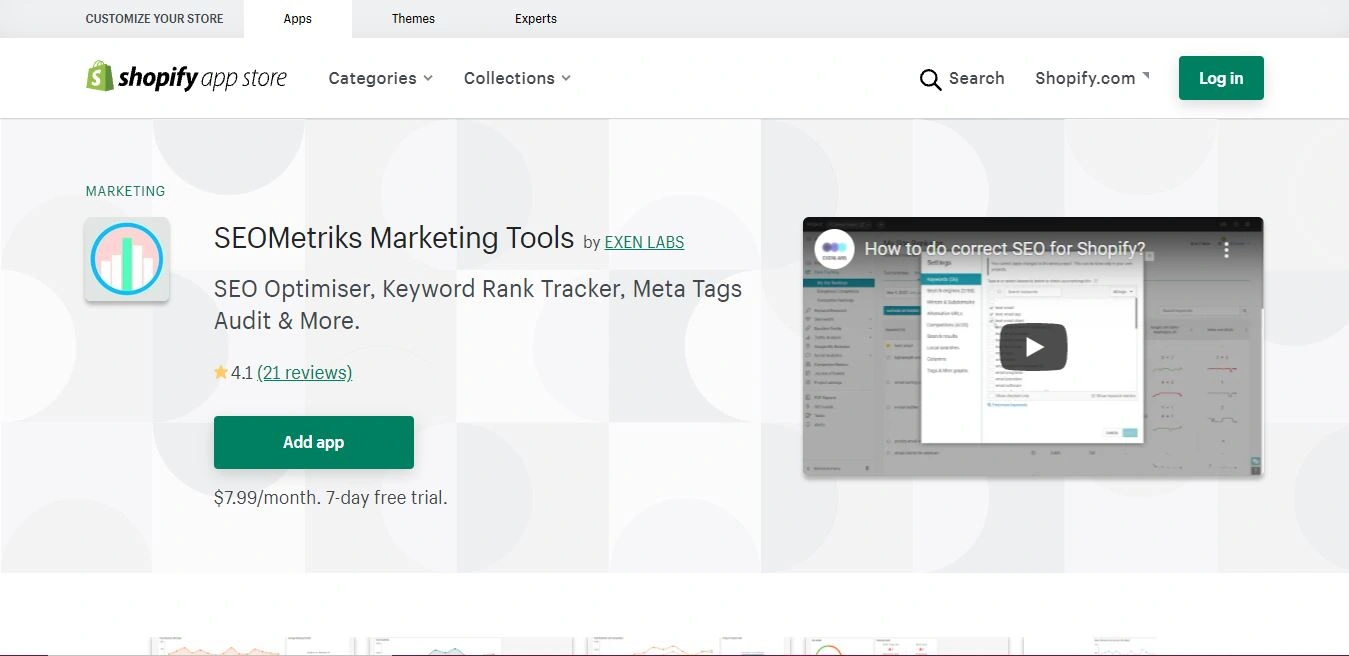This screenshot has height=656, width=1349.
Task: Open the Shopify.com external link
Action: (1092, 78)
